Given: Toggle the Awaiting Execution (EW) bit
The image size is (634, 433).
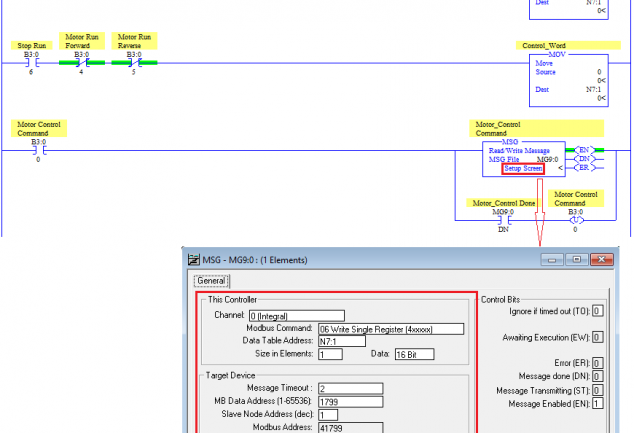Looking at the screenshot, I should pyautogui.click(x=597, y=337).
